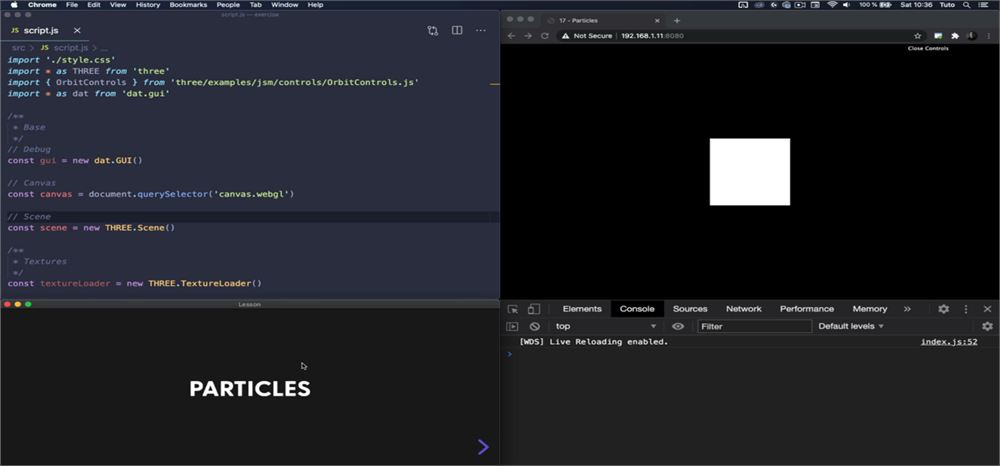Reload the Particles page in Chrome
1000x466 pixels.
545,36
